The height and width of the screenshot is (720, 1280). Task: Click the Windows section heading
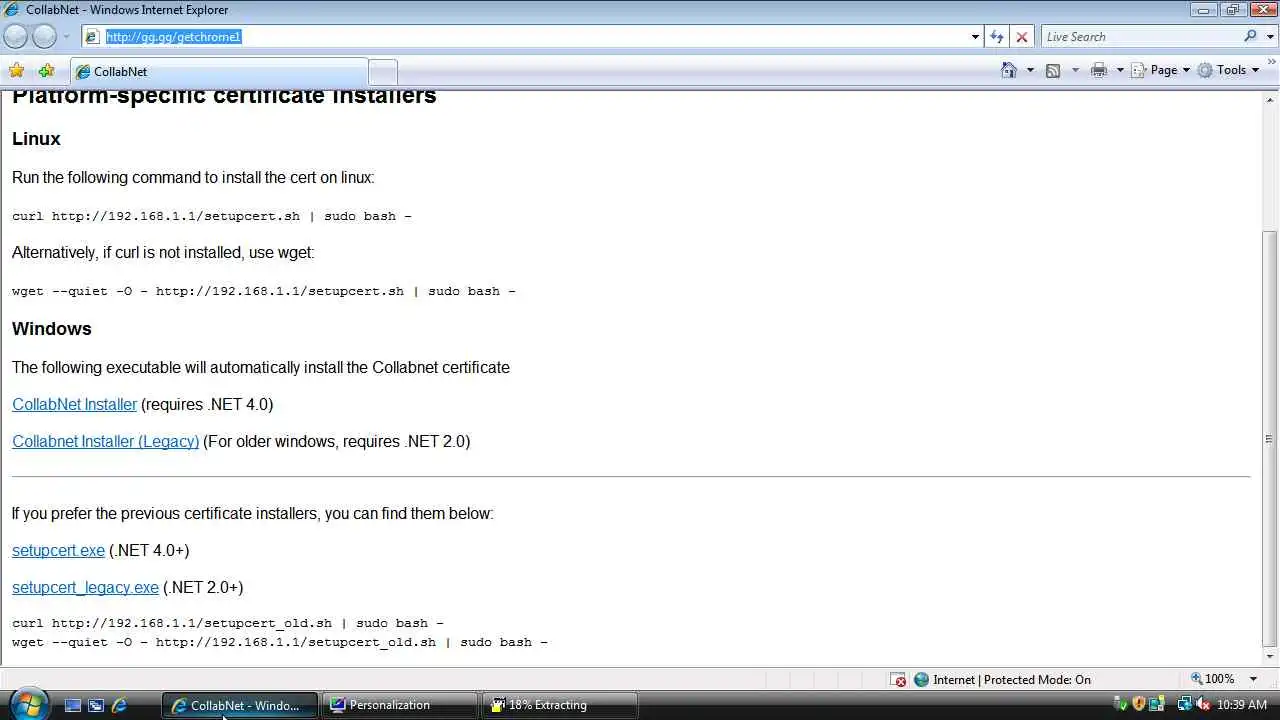52,329
